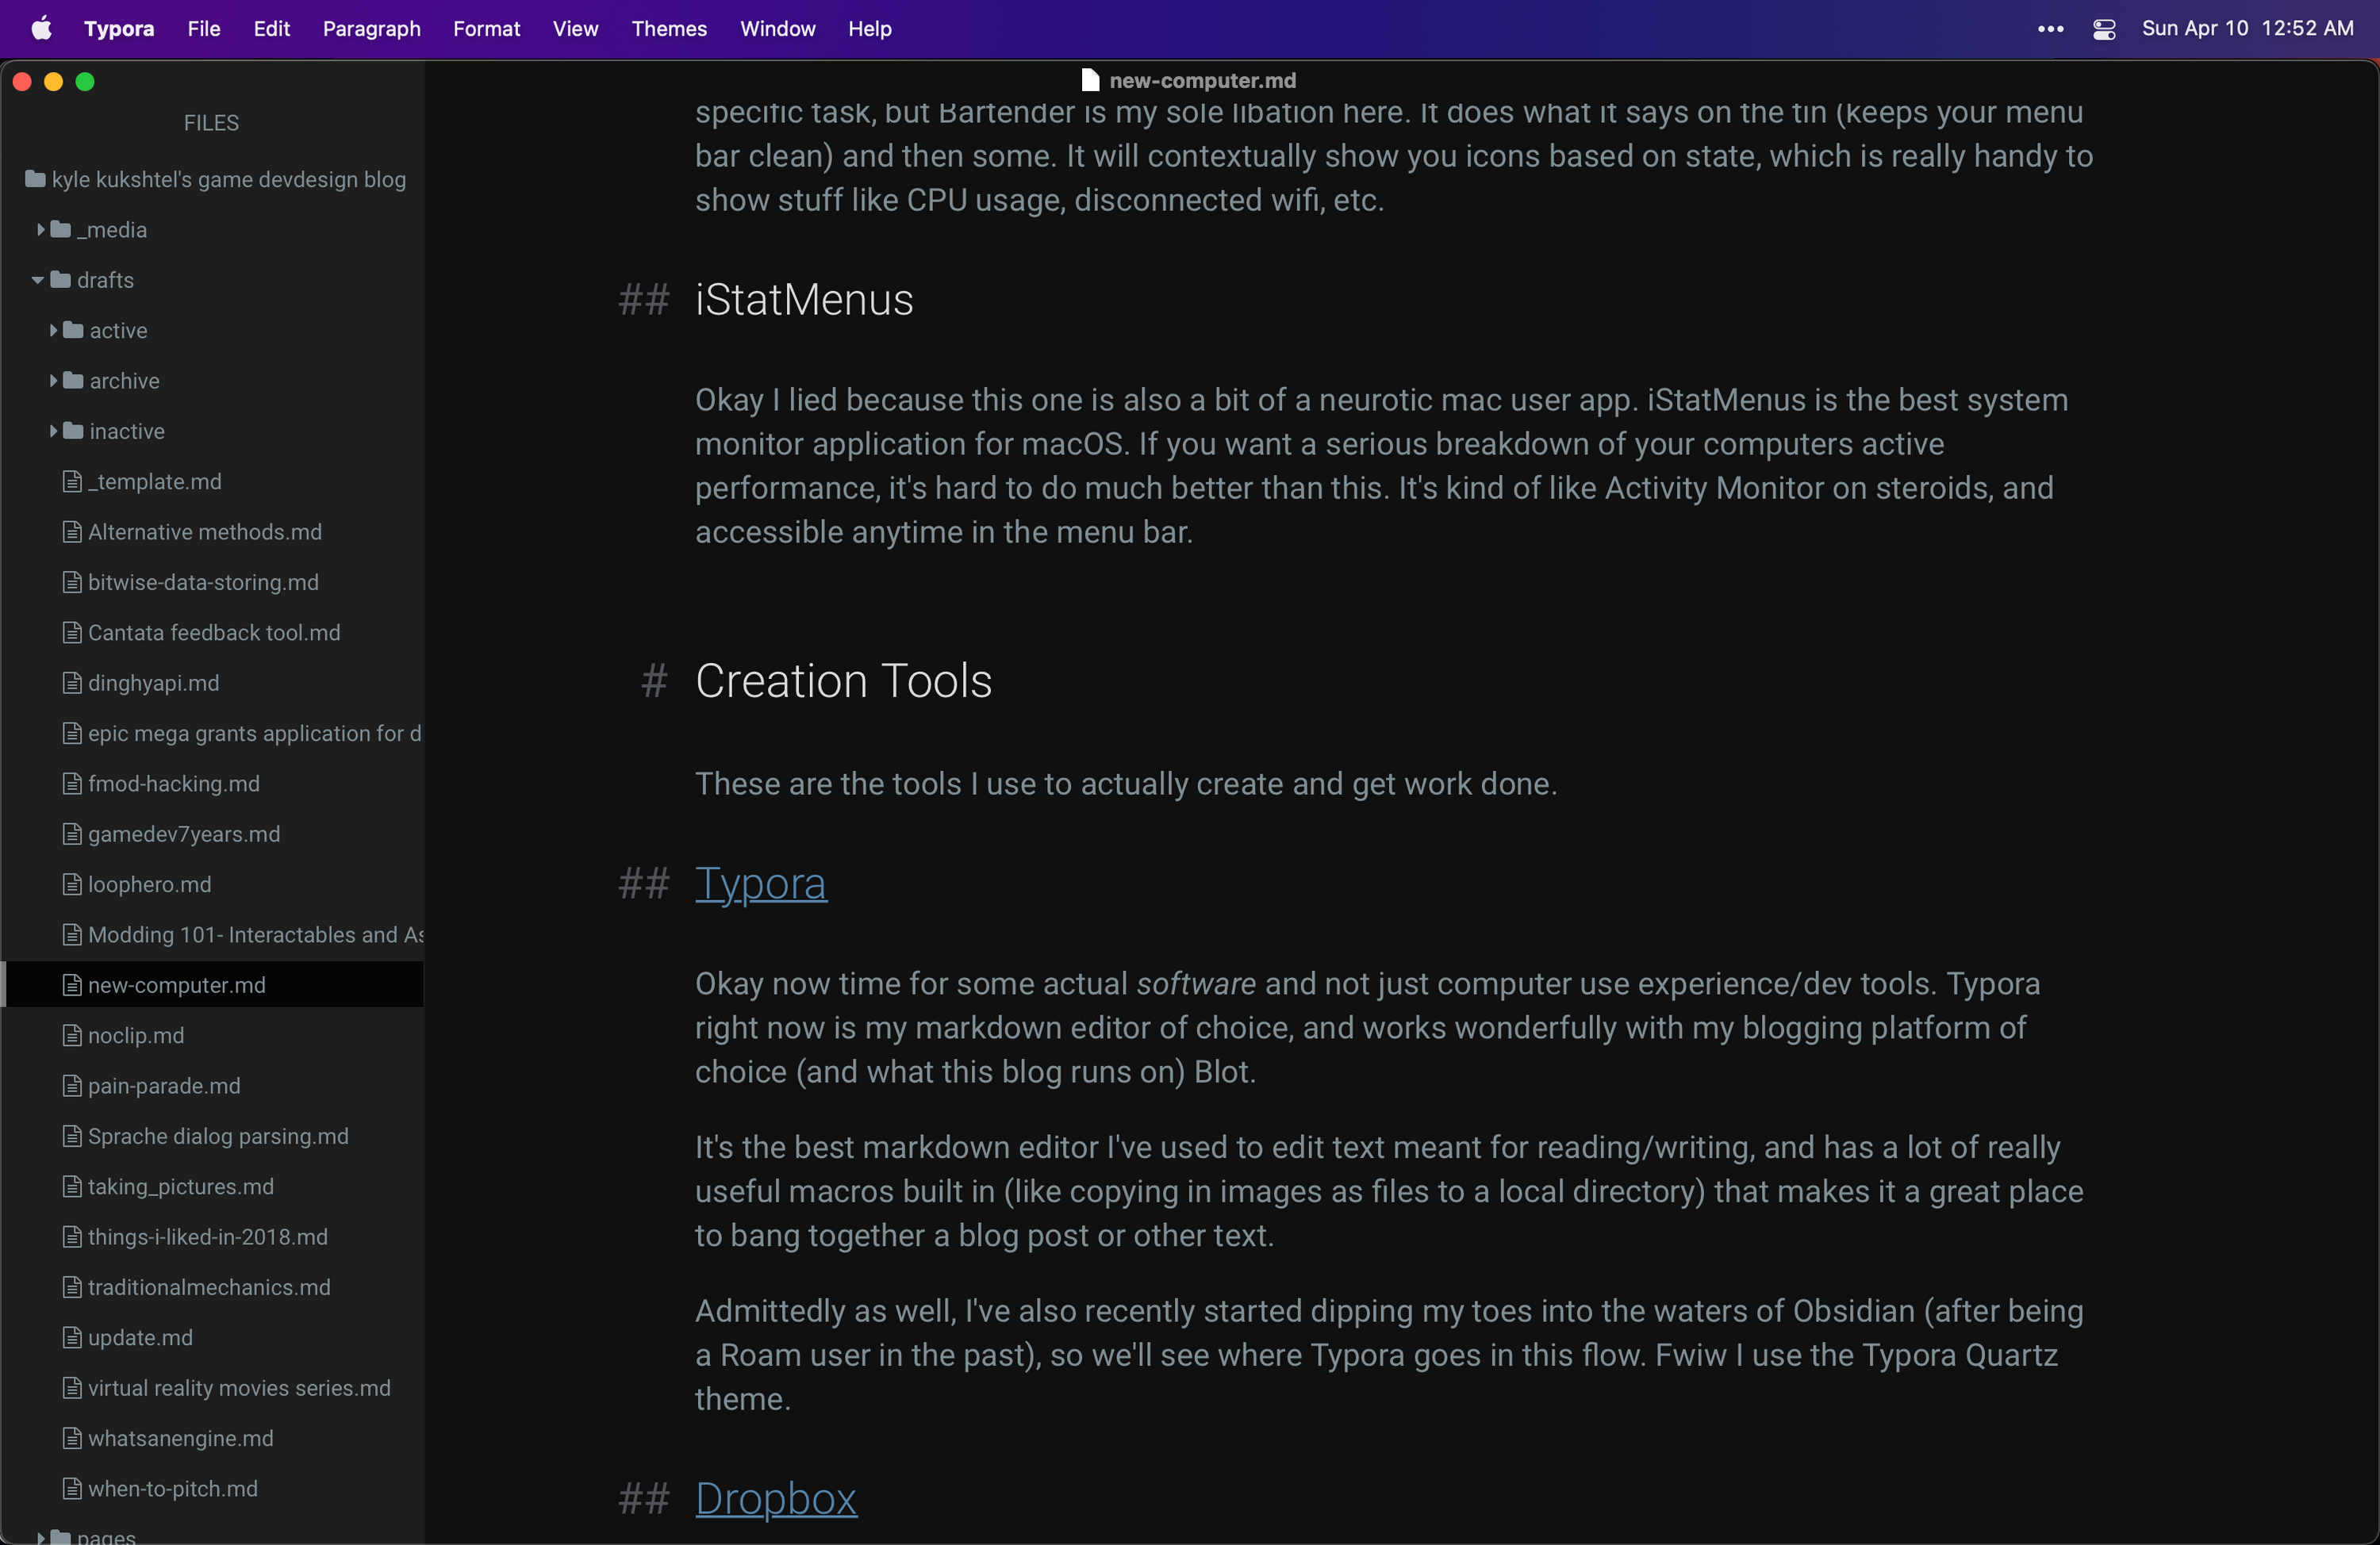Image resolution: width=2380 pixels, height=1545 pixels.
Task: Open Modding 101- Interactables file
Action: click(x=256, y=934)
